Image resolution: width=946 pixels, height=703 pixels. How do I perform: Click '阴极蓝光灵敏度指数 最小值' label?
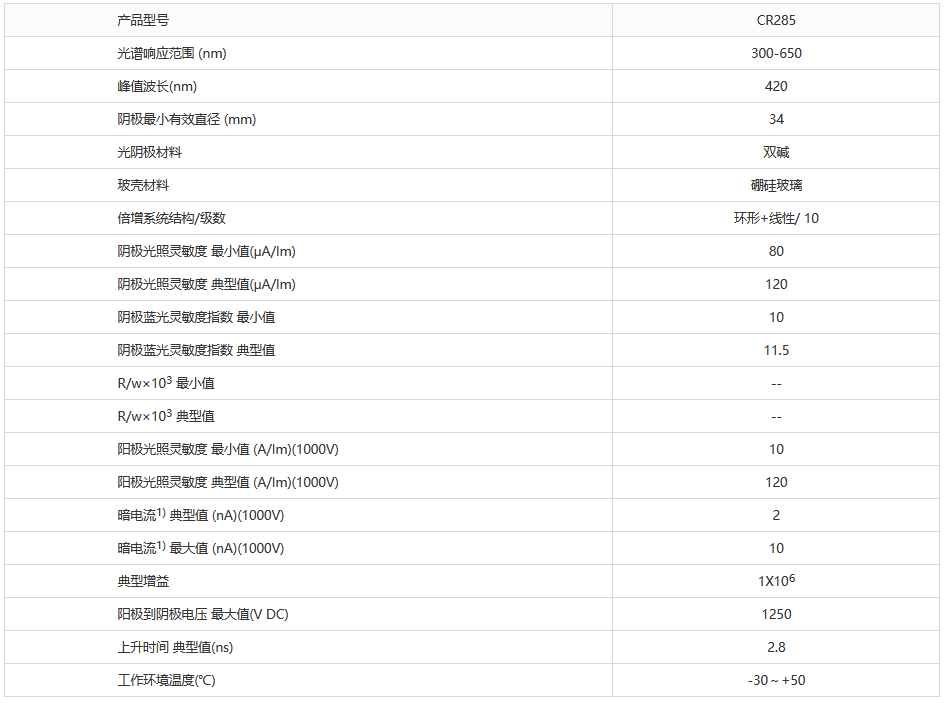(x=196, y=317)
